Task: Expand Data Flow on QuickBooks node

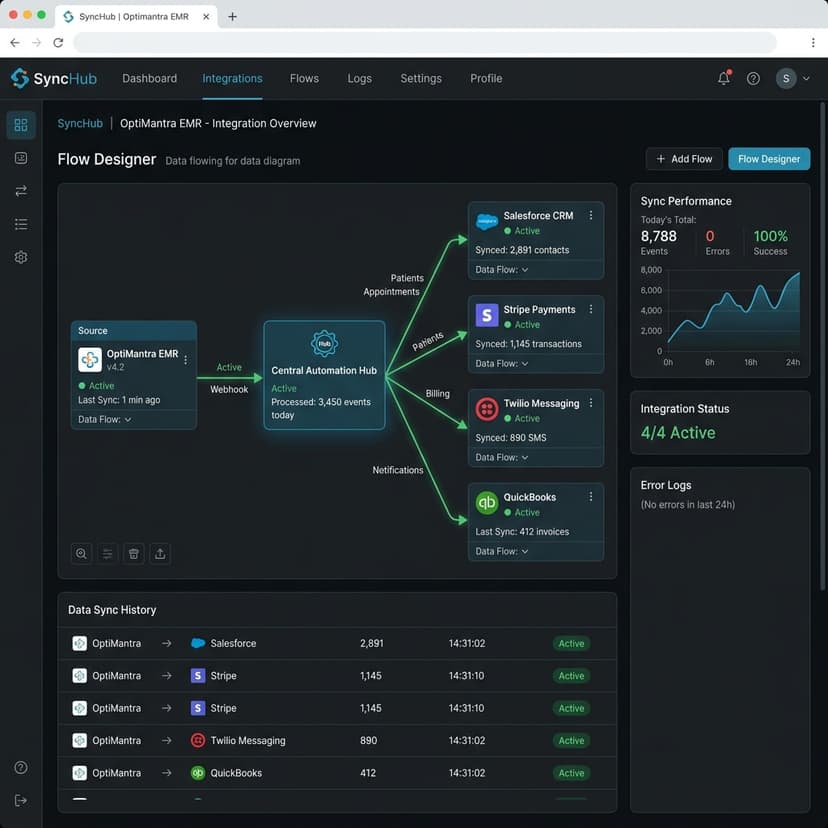Action: coord(502,551)
